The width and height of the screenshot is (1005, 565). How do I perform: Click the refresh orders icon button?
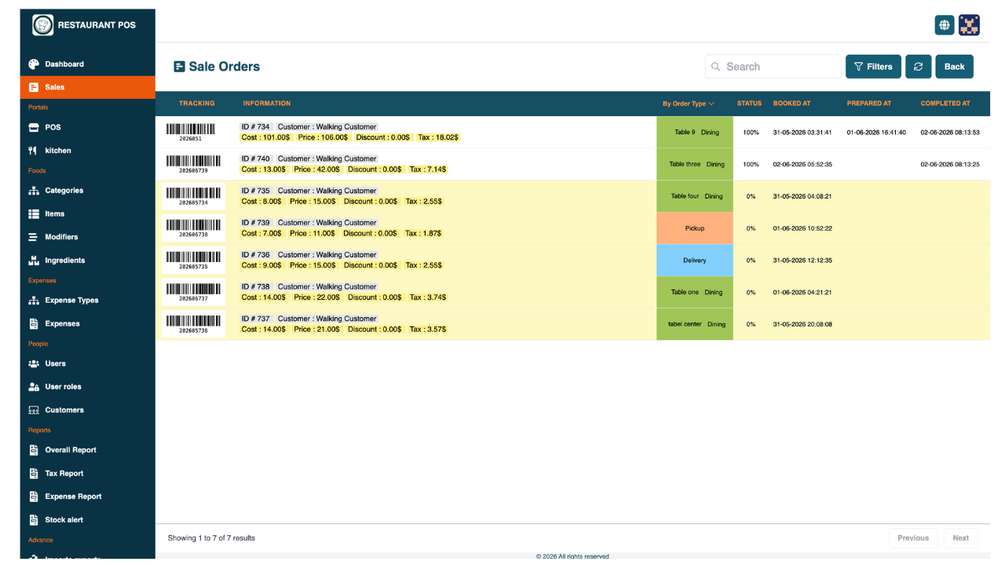918,67
